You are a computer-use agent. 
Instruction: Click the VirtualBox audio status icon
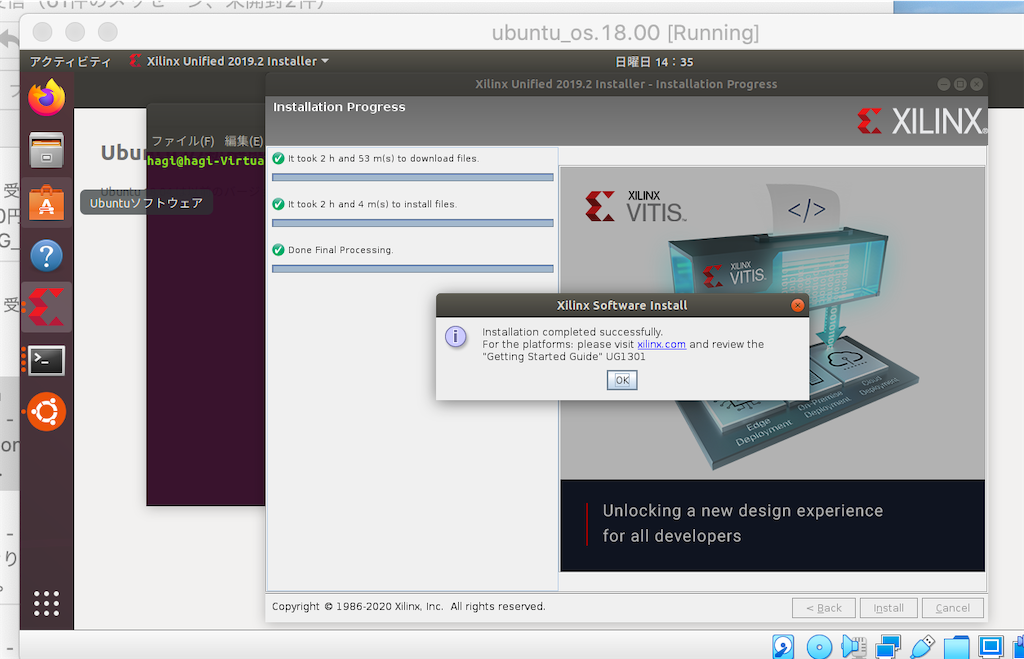coord(854,647)
